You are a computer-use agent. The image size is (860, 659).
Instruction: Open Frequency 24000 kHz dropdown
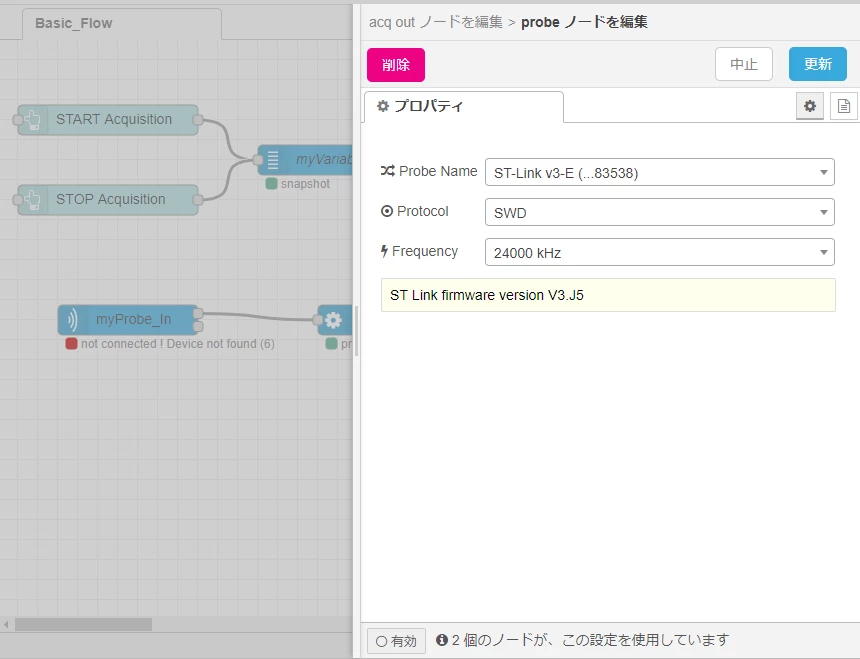click(659, 252)
